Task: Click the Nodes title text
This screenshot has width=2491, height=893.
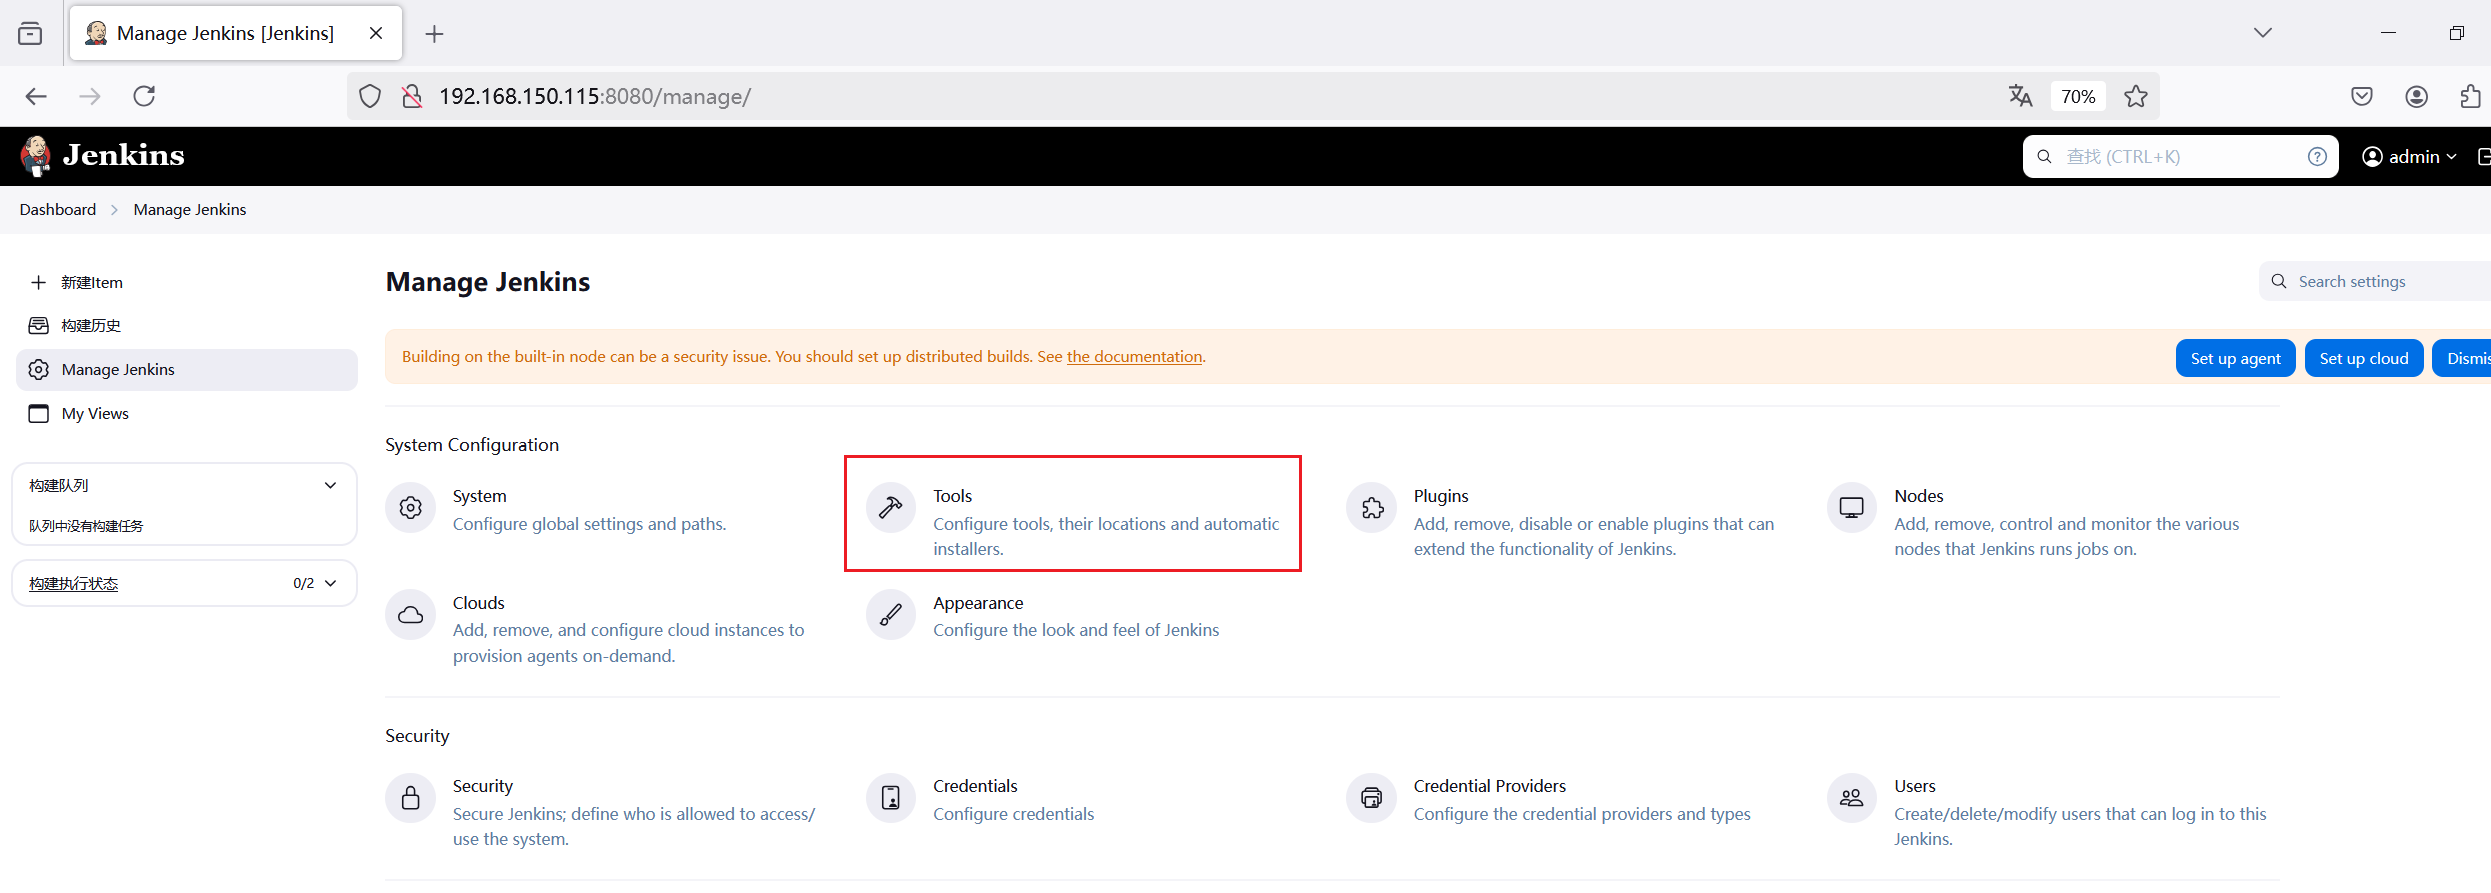Action: pos(1918,496)
